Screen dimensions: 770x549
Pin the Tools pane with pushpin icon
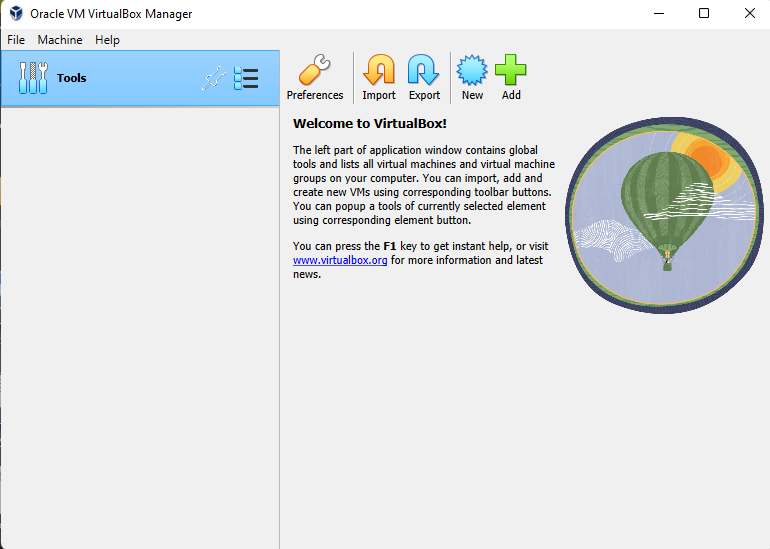click(214, 78)
